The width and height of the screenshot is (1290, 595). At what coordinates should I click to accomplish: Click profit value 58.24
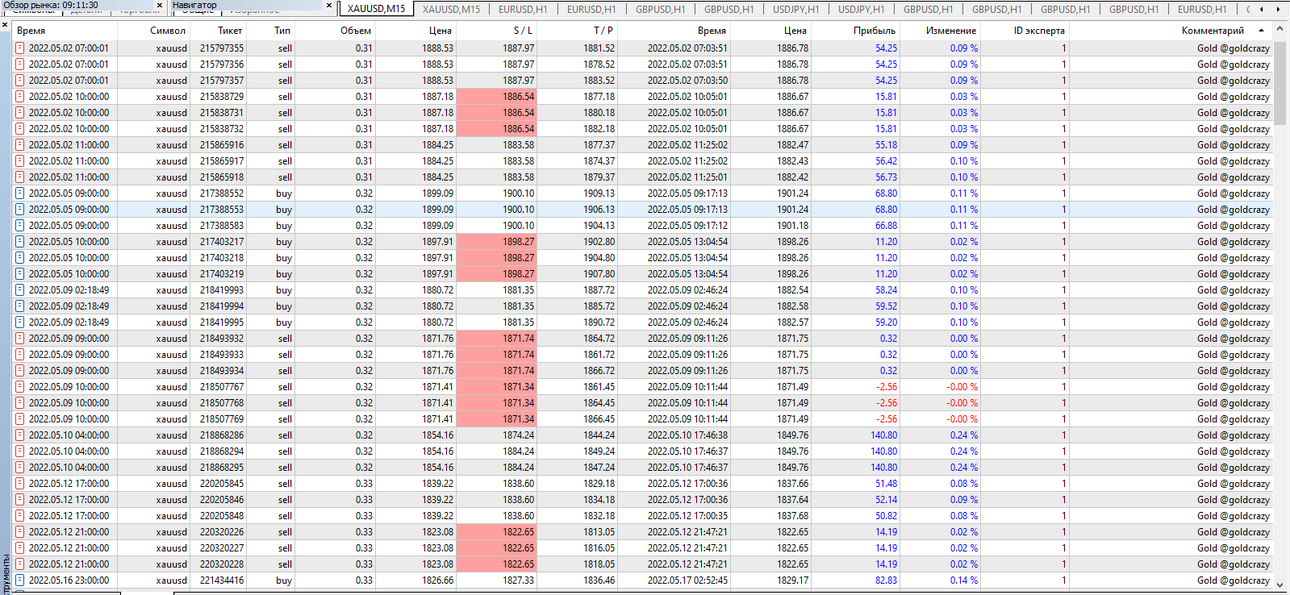pyautogui.click(x=886, y=290)
